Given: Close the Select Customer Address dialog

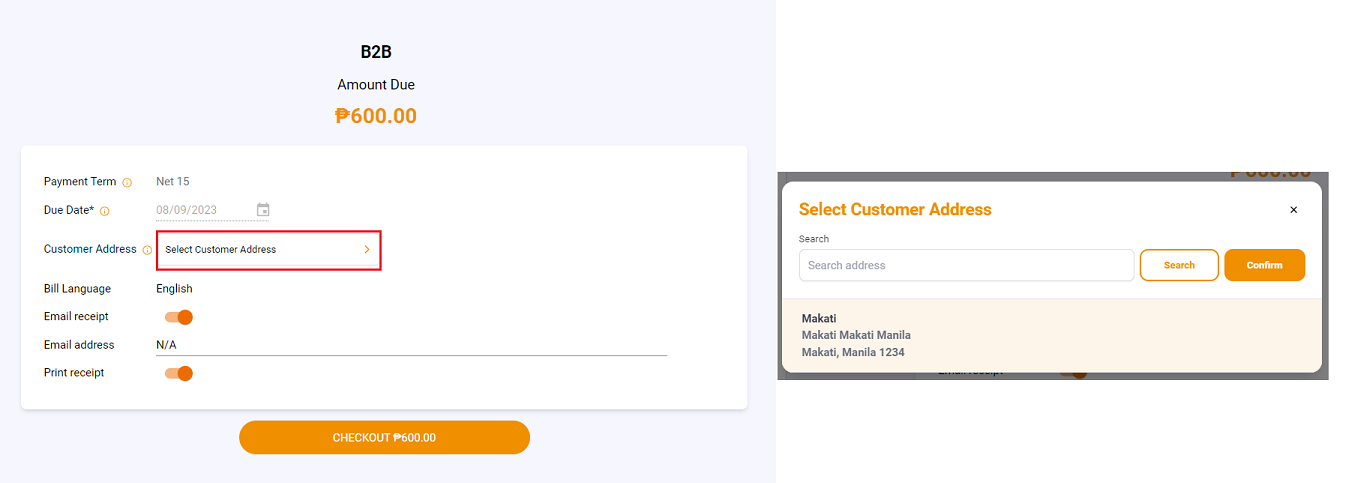Looking at the screenshot, I should click(1293, 210).
